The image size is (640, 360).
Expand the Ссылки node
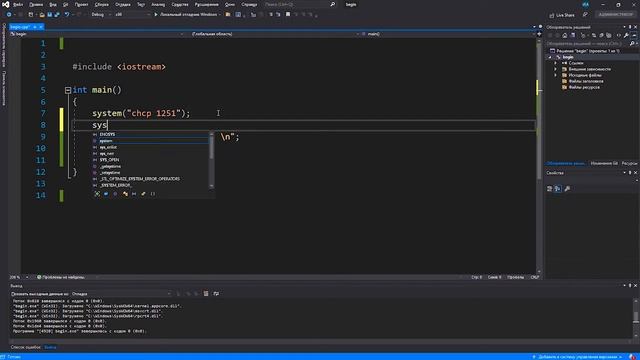tap(556, 63)
